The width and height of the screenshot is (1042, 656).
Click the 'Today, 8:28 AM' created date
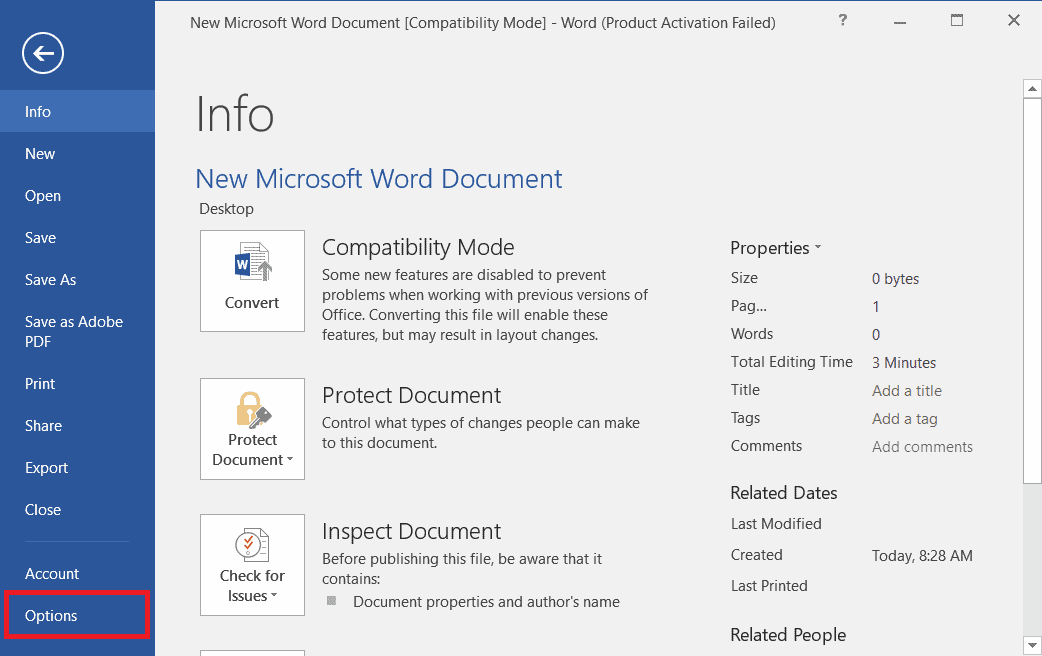(x=922, y=556)
